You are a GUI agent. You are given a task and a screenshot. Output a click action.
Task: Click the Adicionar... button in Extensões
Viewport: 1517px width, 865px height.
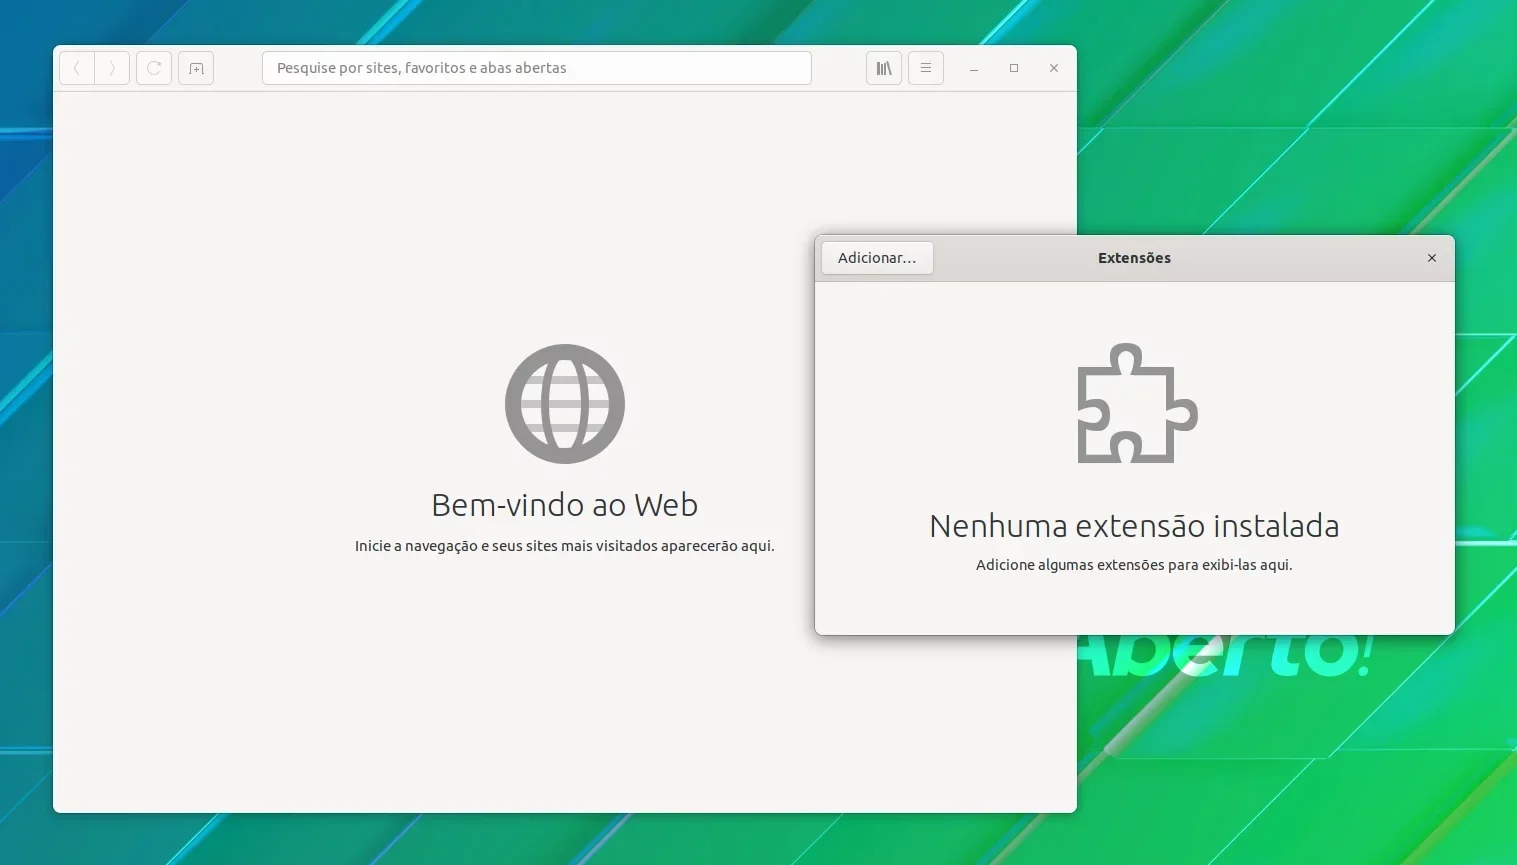coord(877,258)
